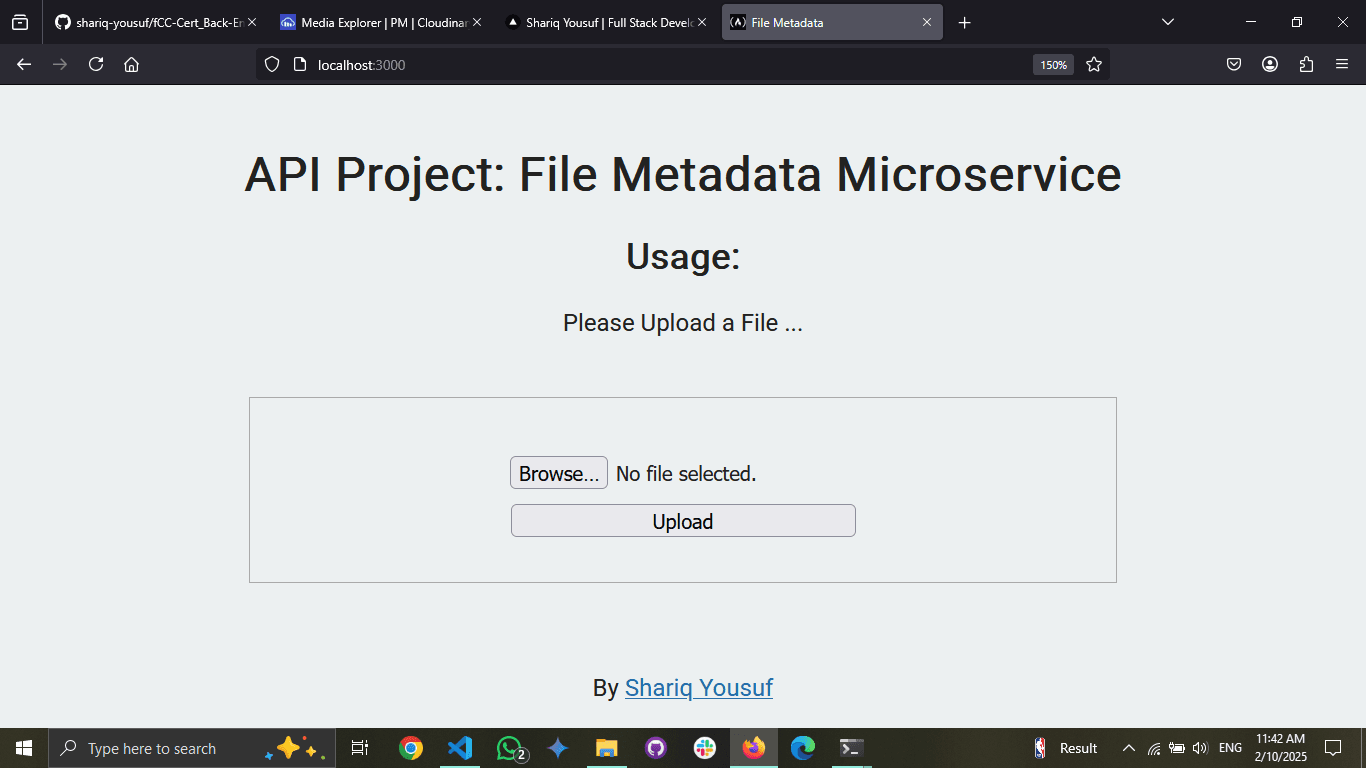Navigate back with the back arrow
Viewport: 1366px width, 768px height.
point(23,64)
